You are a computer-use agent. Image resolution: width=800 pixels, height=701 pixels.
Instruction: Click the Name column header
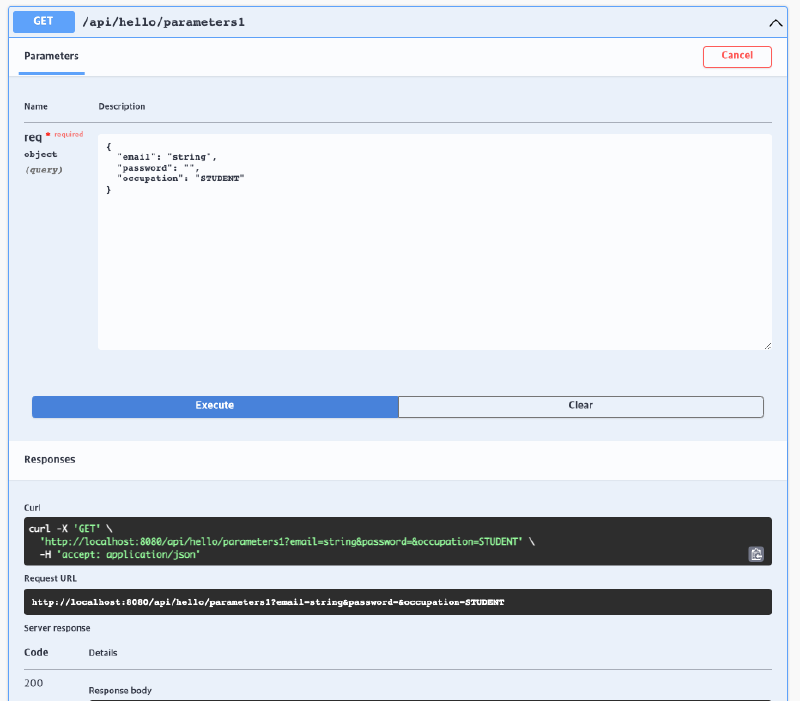click(36, 106)
